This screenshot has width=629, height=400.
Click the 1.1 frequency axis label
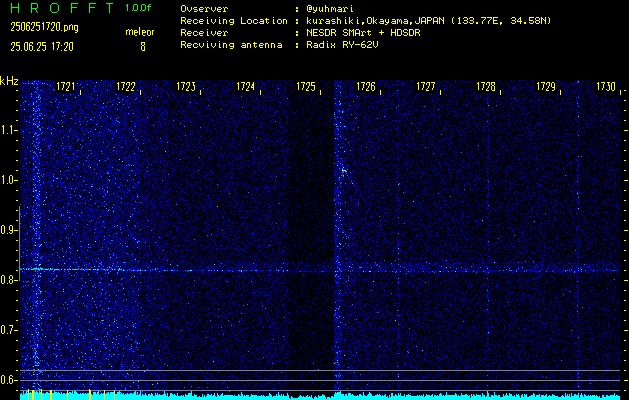click(x=8, y=130)
